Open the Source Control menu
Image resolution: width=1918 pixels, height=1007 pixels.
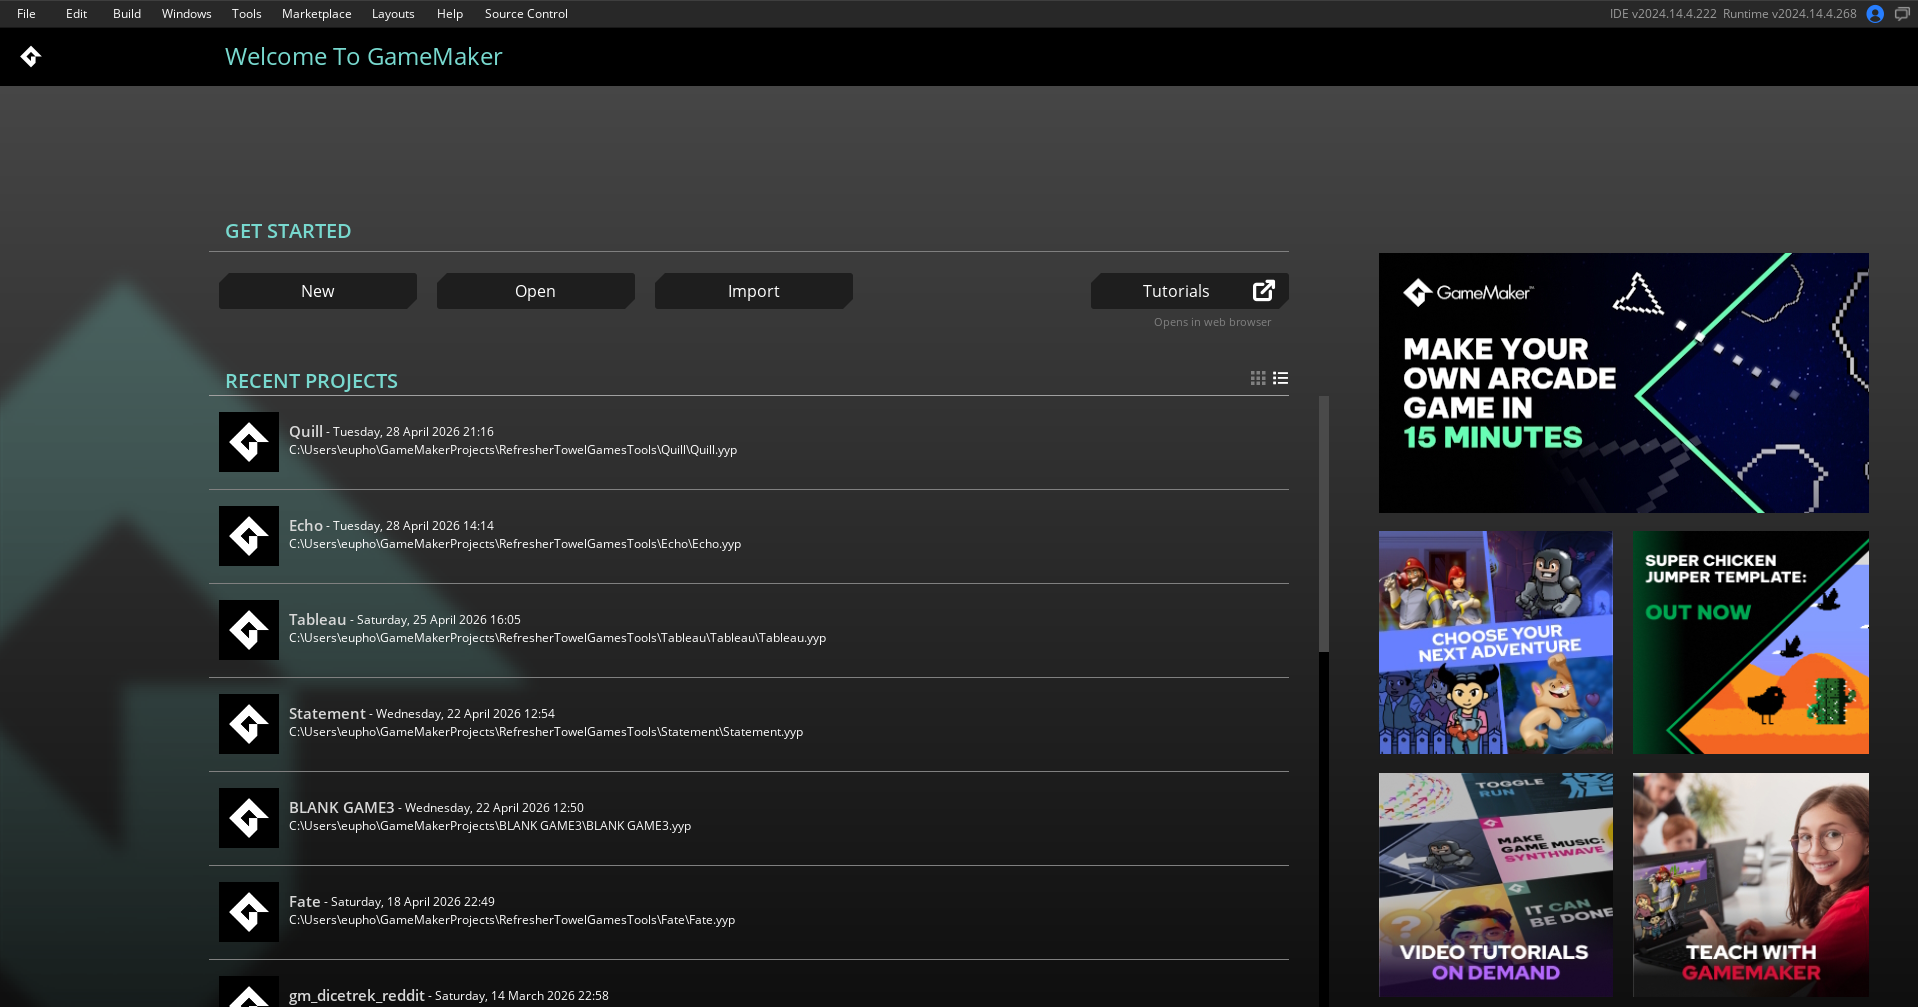pos(526,14)
